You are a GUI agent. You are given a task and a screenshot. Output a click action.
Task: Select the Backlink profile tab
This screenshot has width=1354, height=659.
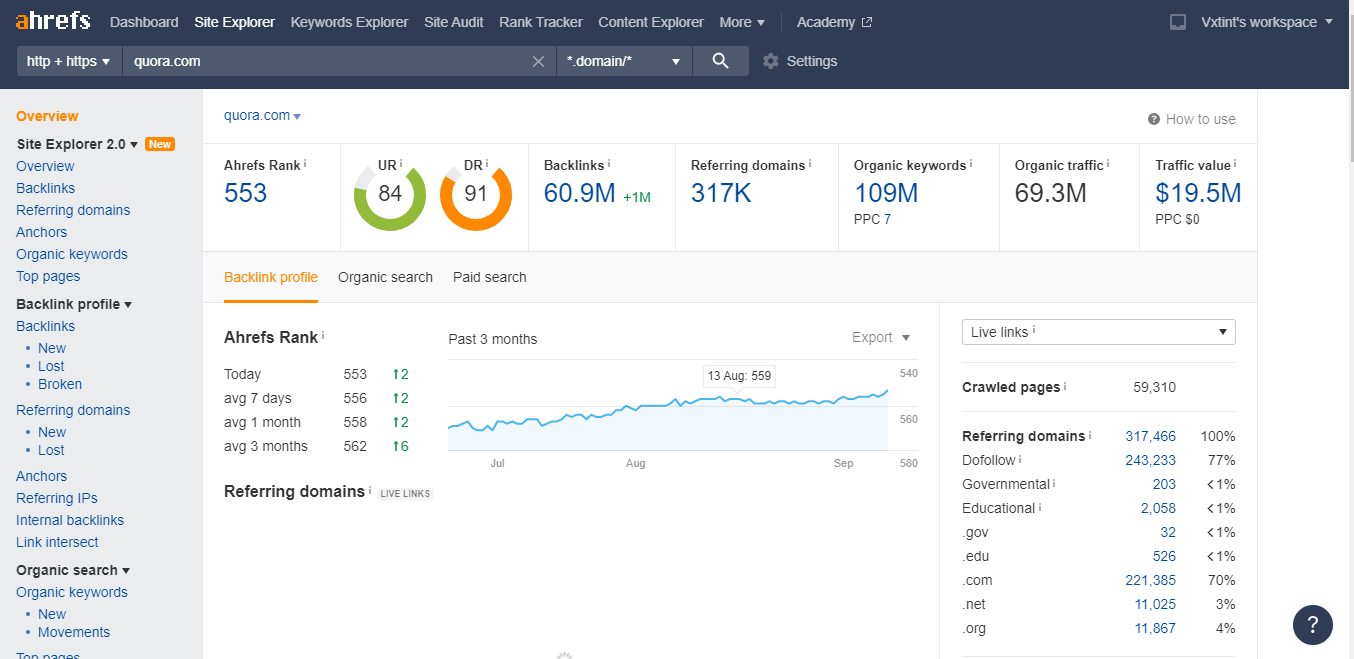(271, 277)
